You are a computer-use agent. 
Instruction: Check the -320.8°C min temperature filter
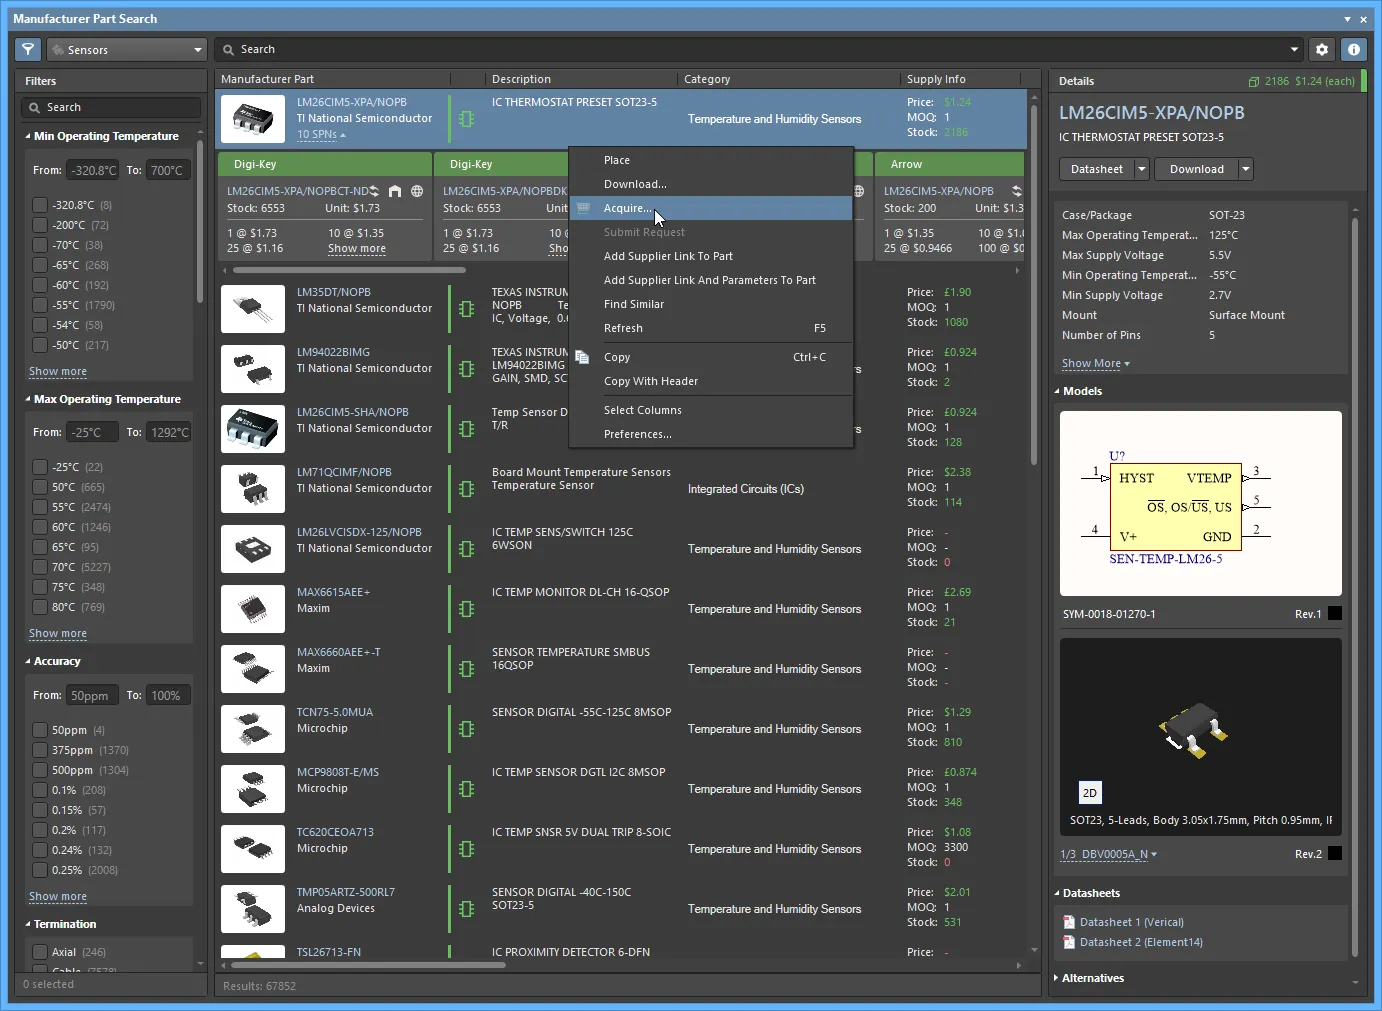pos(40,205)
